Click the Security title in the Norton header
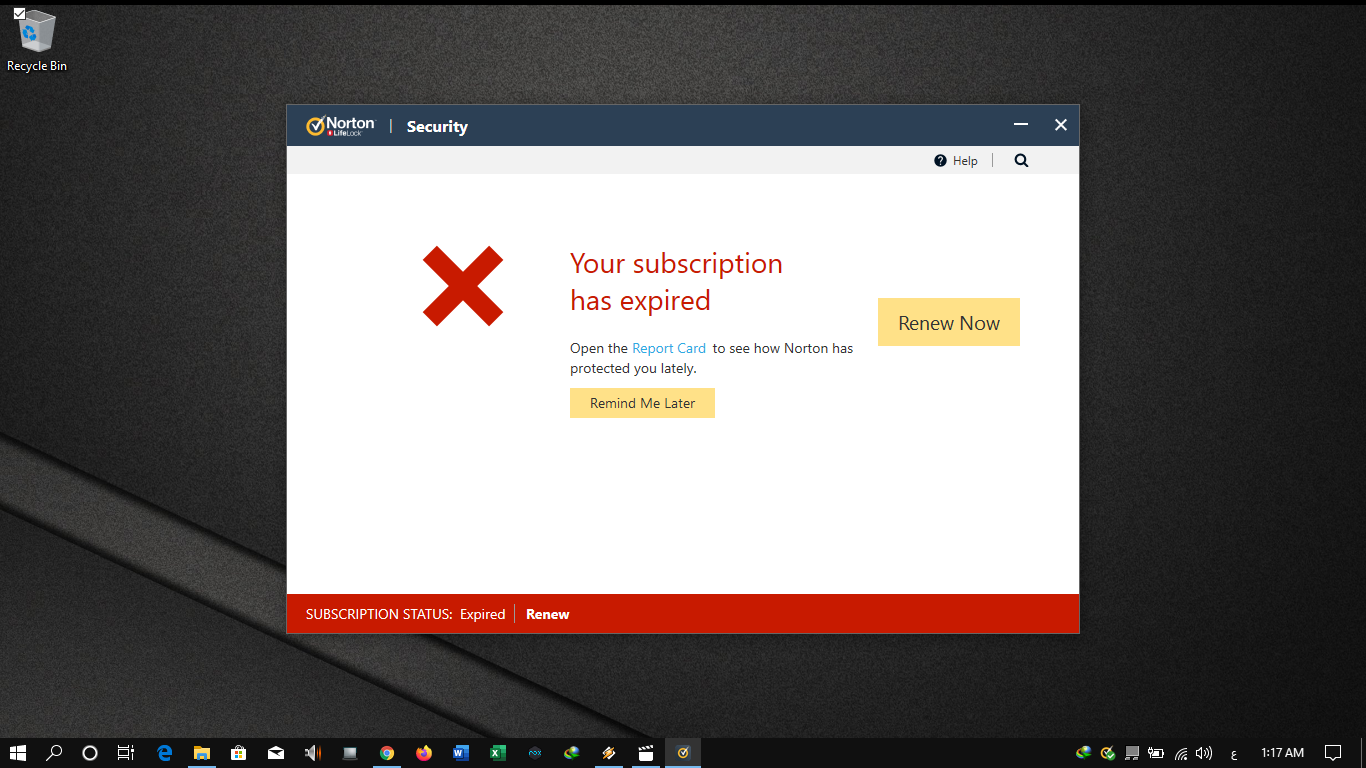1366x768 pixels. [437, 127]
